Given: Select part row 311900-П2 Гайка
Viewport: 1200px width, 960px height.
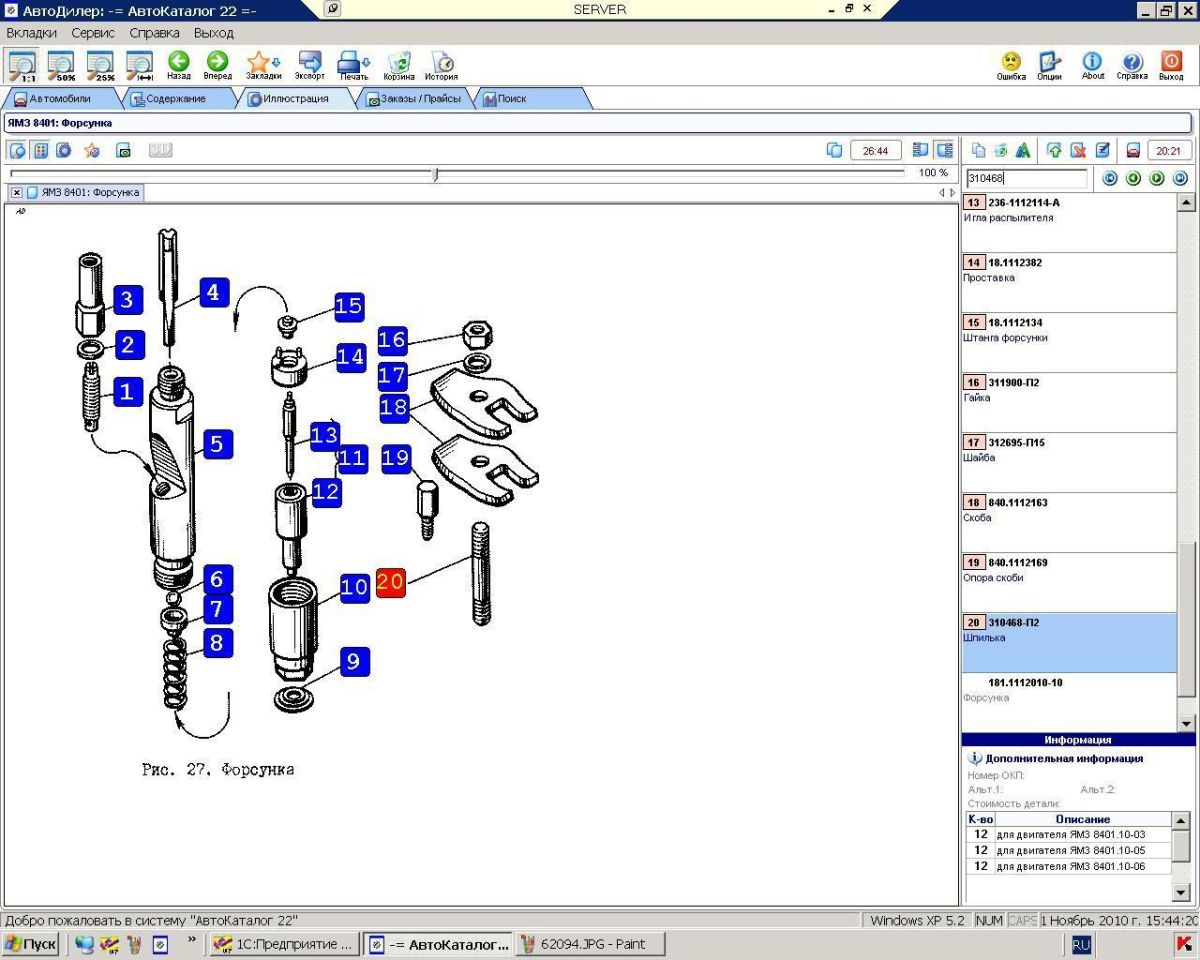Looking at the screenshot, I should pos(1069,402).
